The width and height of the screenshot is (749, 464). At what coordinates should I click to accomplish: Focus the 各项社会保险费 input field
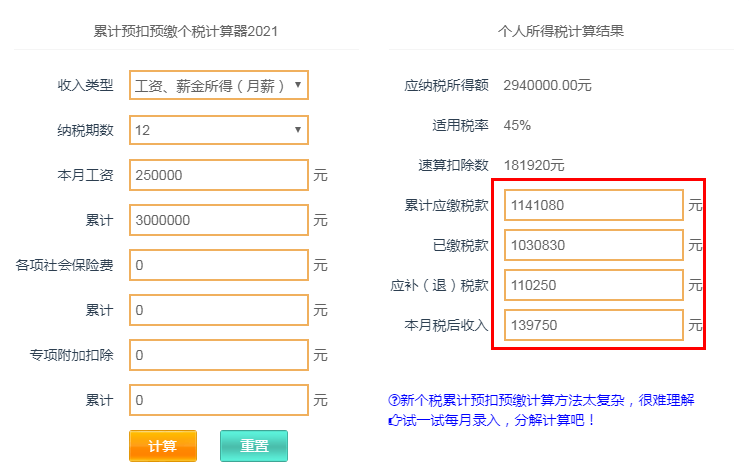(x=219, y=265)
